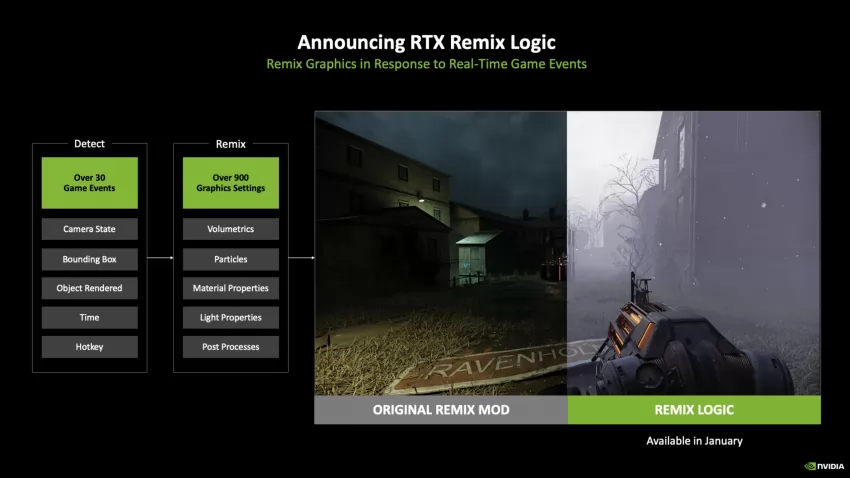Image resolution: width=850 pixels, height=478 pixels.
Task: Click the arrow pointing to the game image
Action: coord(301,259)
